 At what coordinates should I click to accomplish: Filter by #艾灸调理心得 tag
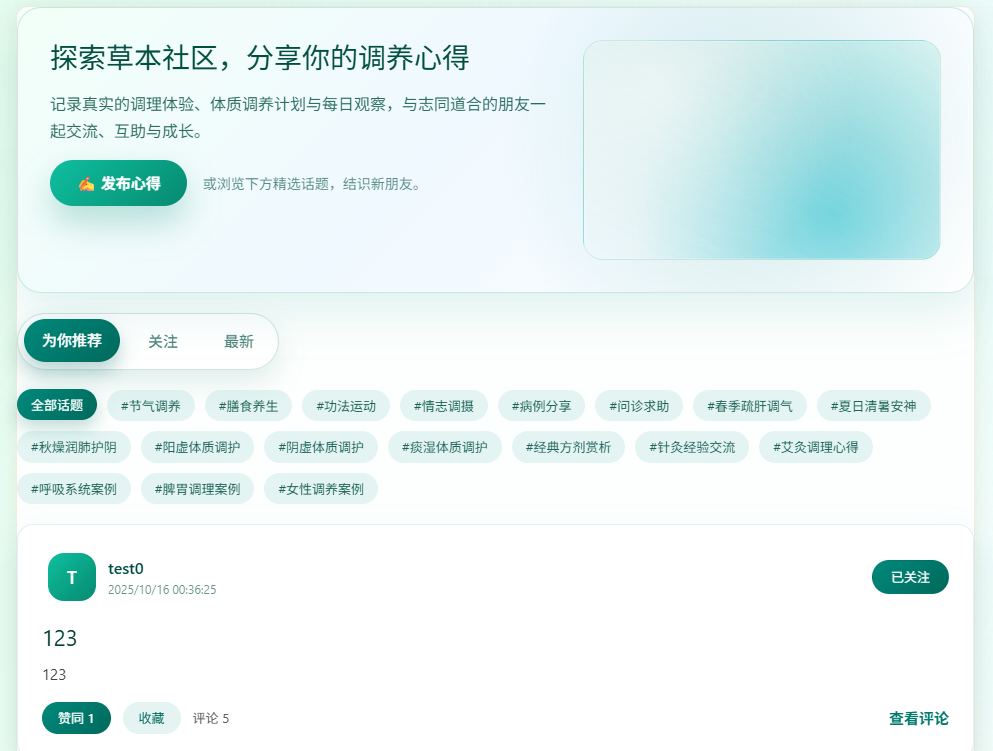point(815,447)
